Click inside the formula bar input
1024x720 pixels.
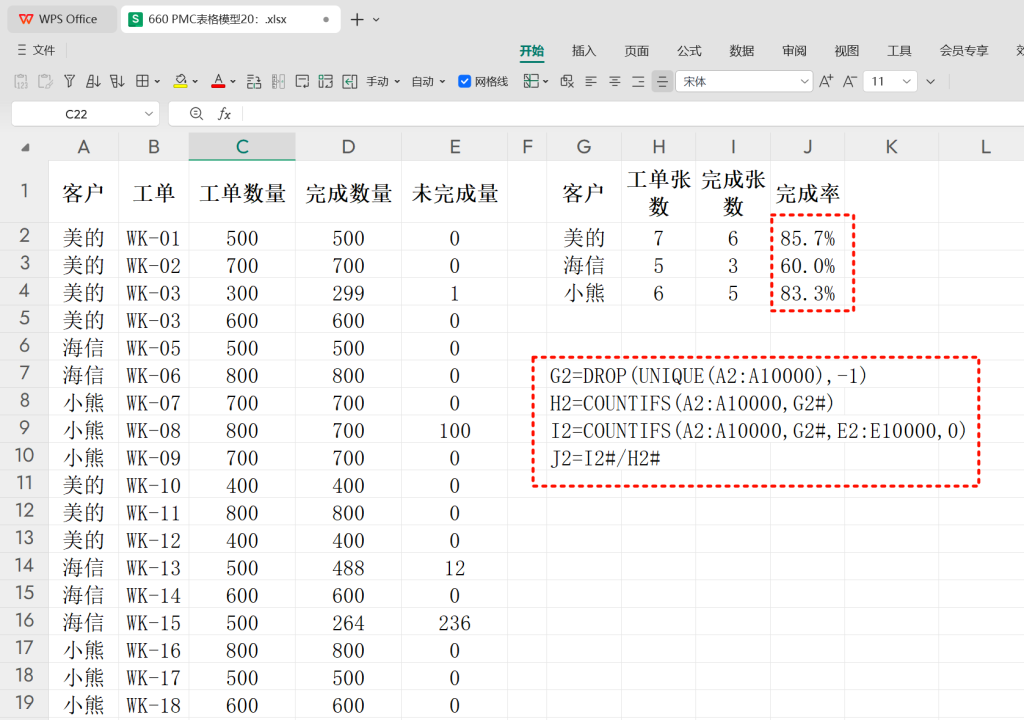coord(632,114)
